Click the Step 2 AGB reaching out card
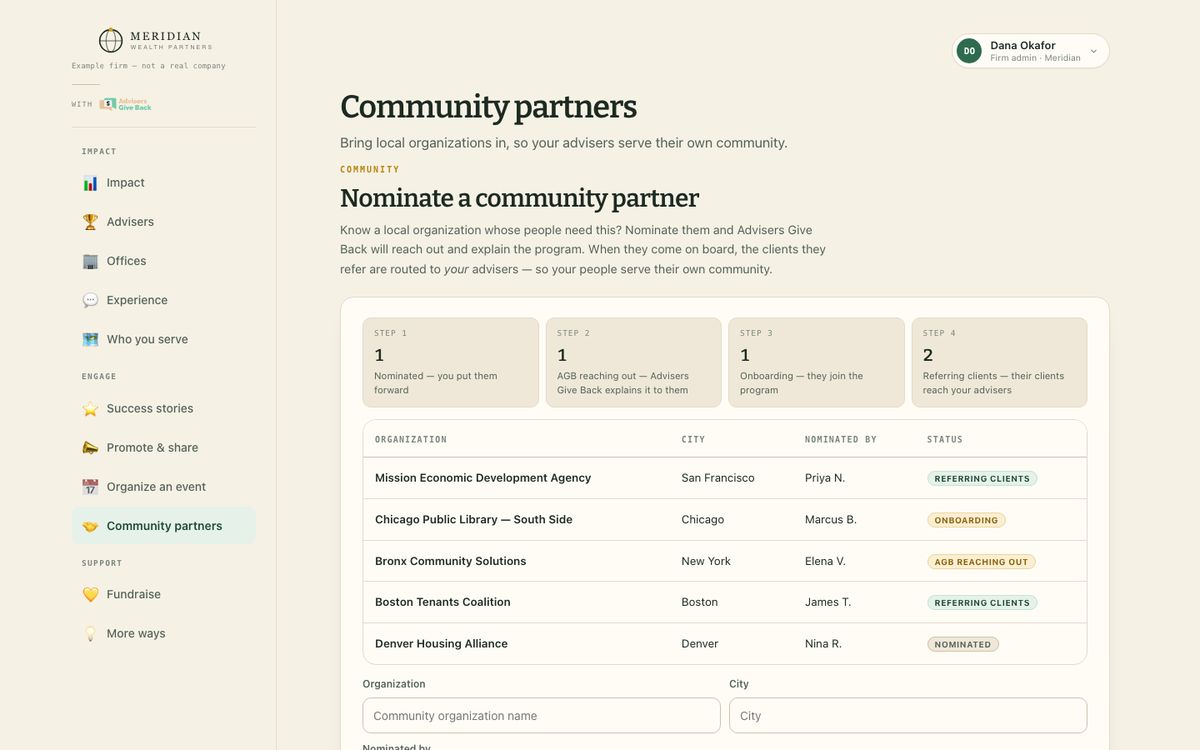1200x750 pixels. 634,362
